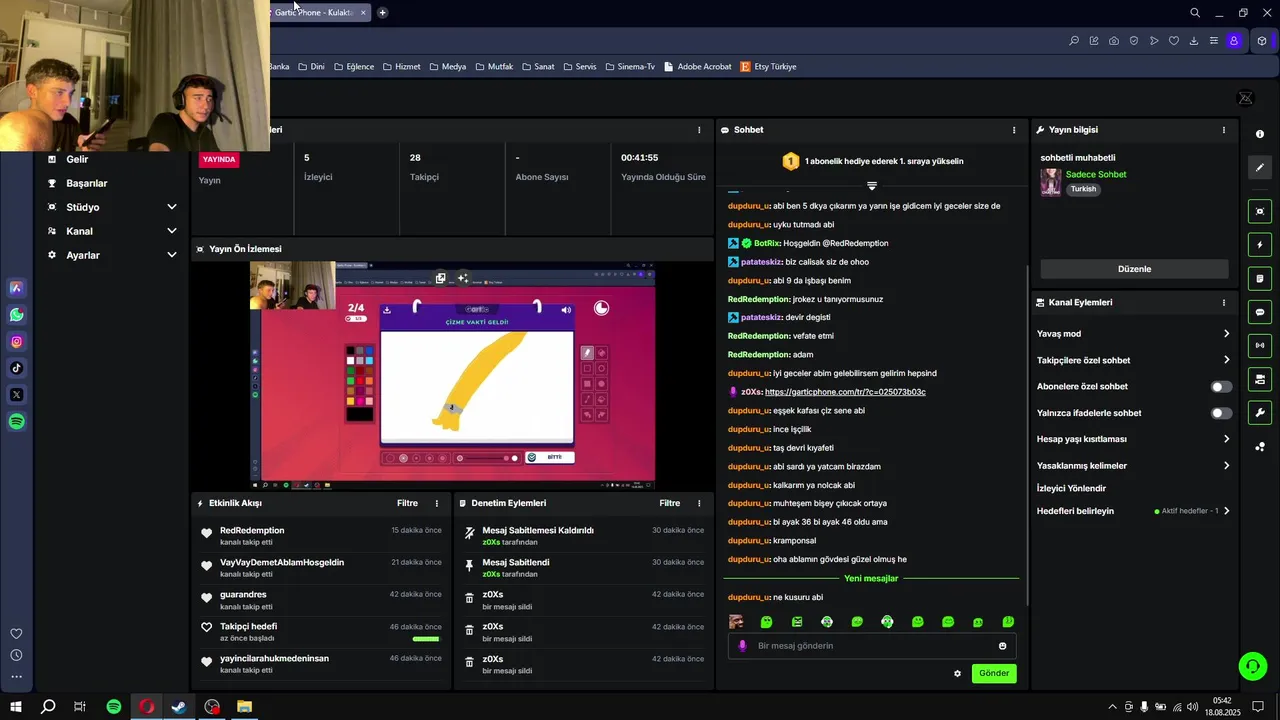The height and width of the screenshot is (720, 1280).
Task: Click the snapshot camera icon in browser toolbar
Action: (x=1114, y=41)
